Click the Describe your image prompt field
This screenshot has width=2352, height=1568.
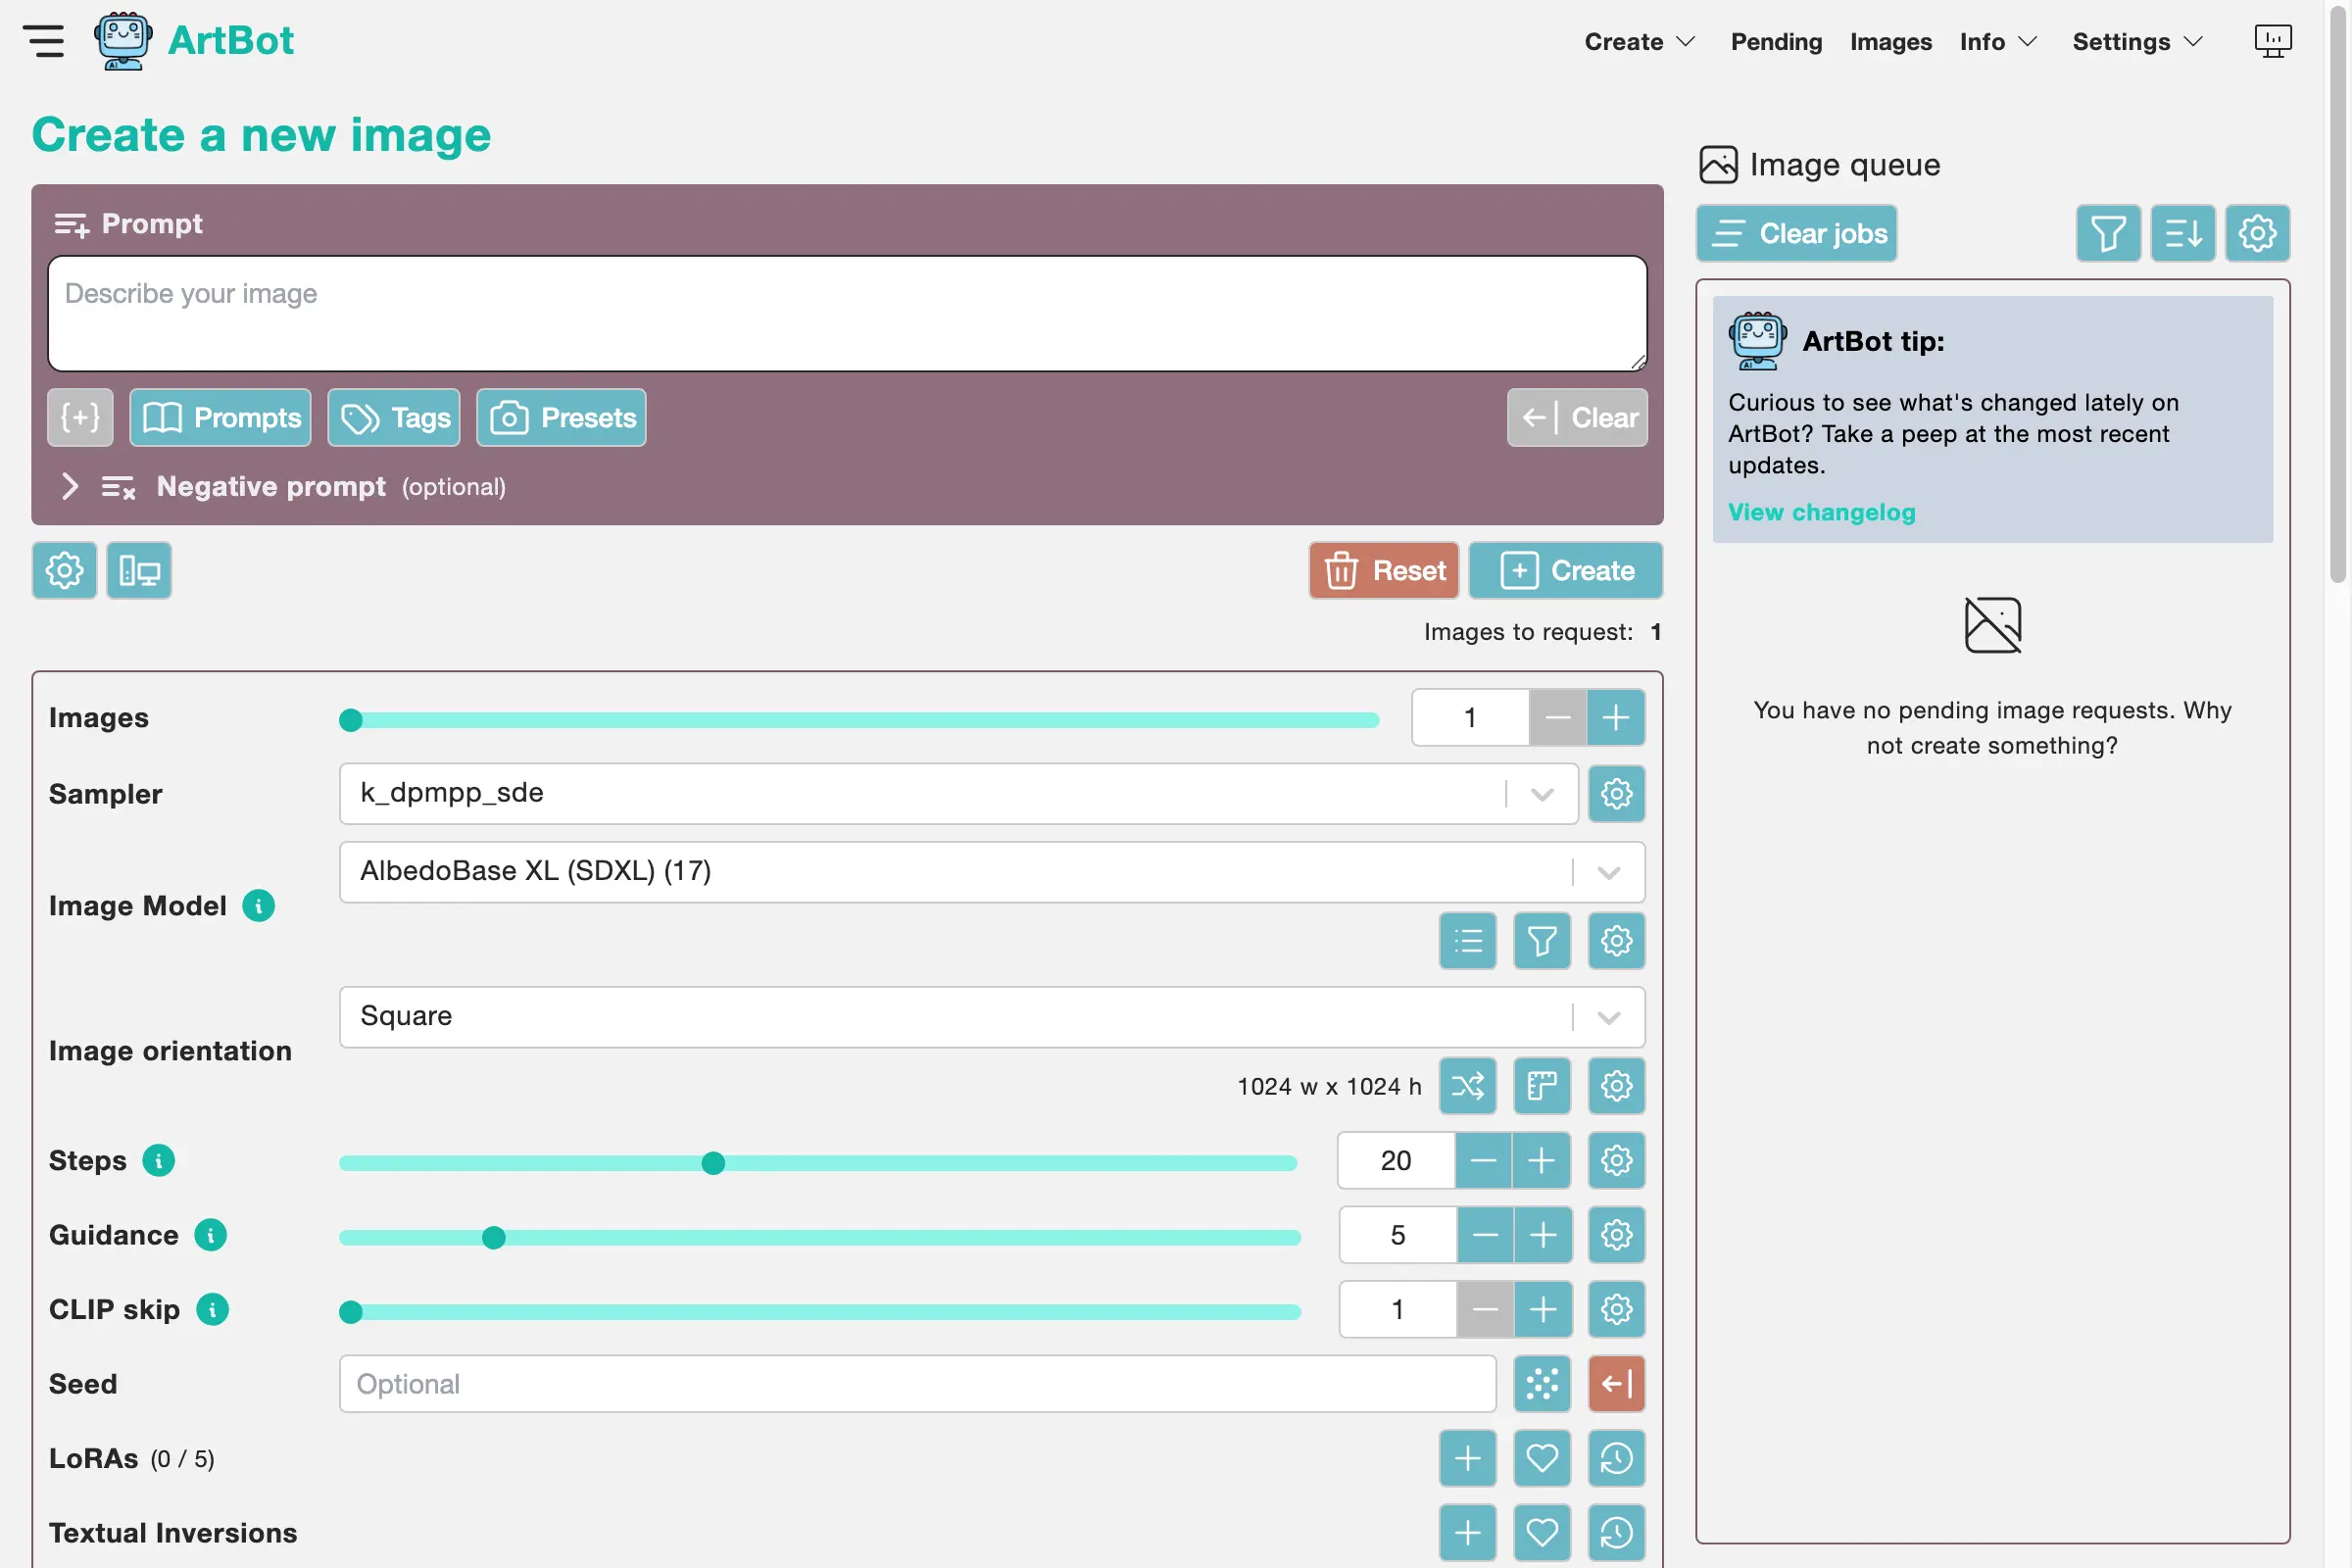[x=846, y=313]
